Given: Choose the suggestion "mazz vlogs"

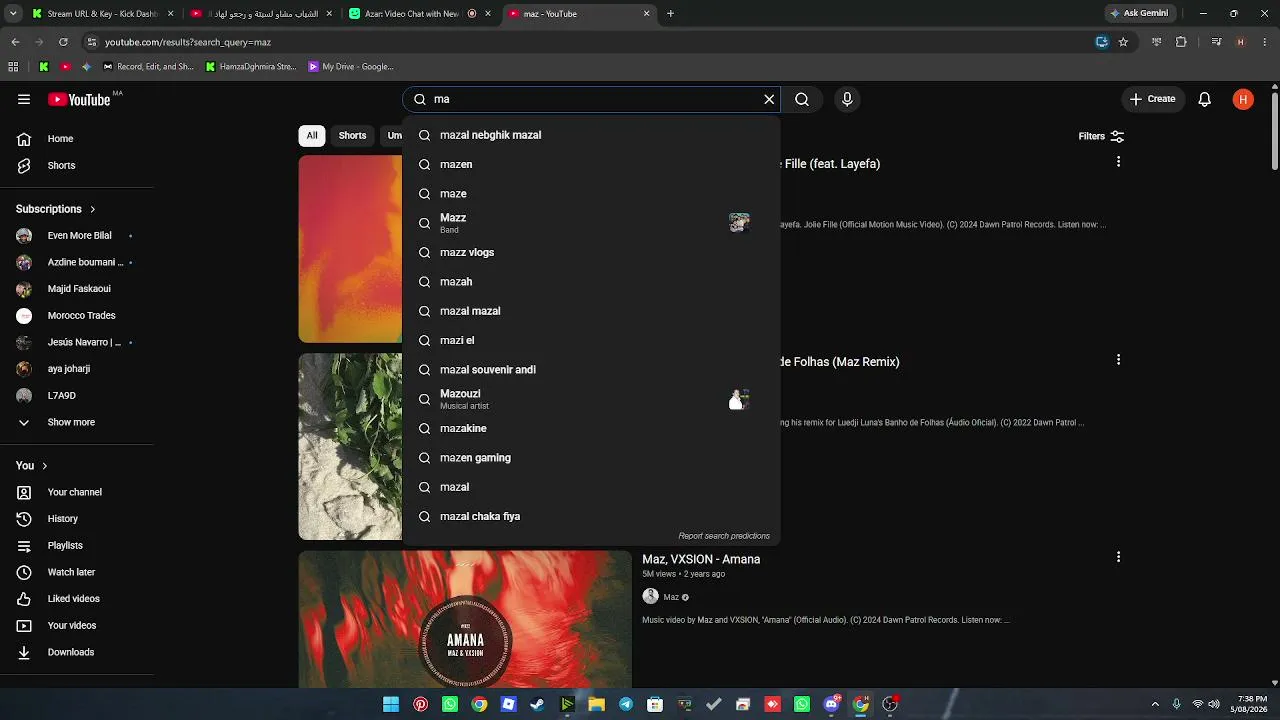Looking at the screenshot, I should click(590, 252).
